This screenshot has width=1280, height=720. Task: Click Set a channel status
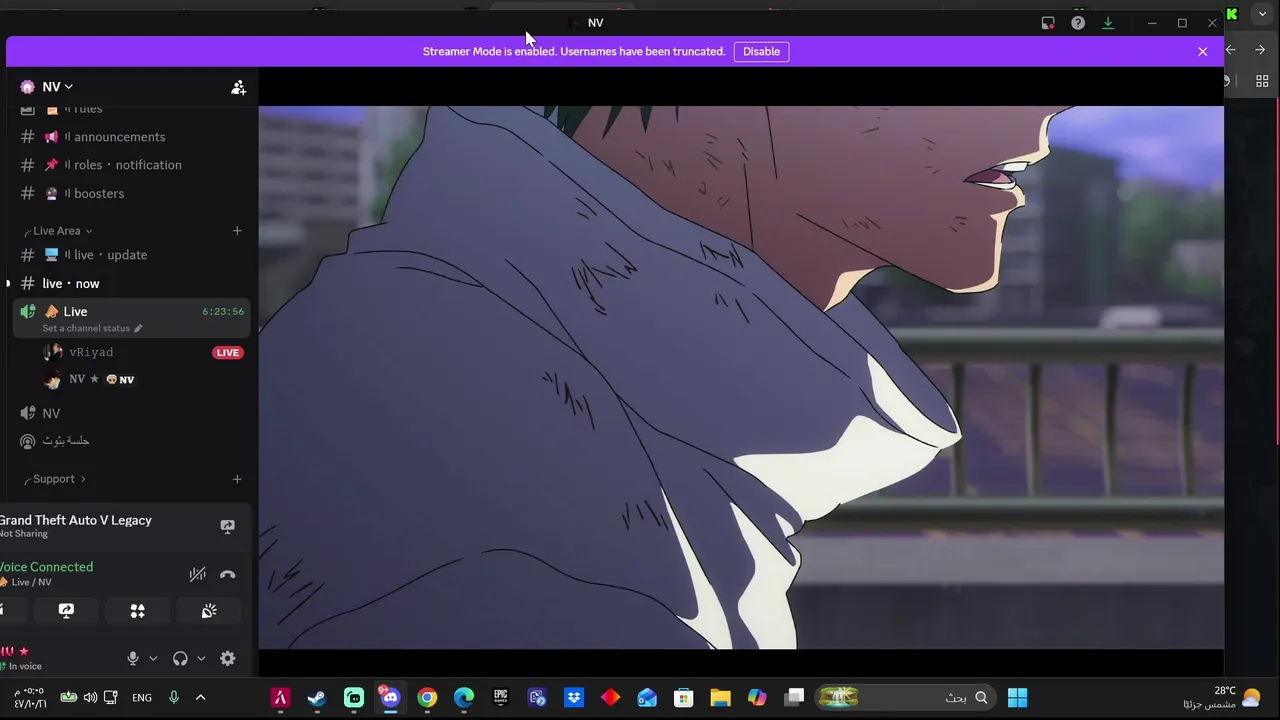coord(92,328)
